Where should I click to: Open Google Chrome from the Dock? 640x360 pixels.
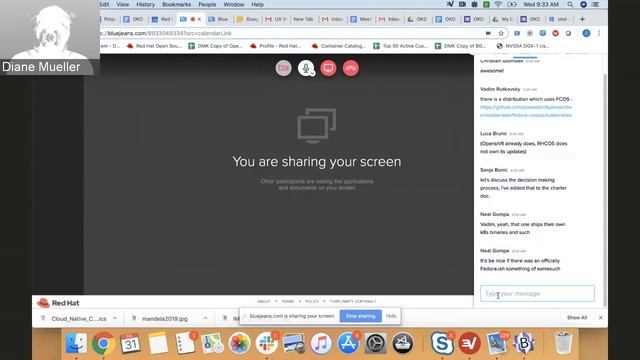coord(103,343)
